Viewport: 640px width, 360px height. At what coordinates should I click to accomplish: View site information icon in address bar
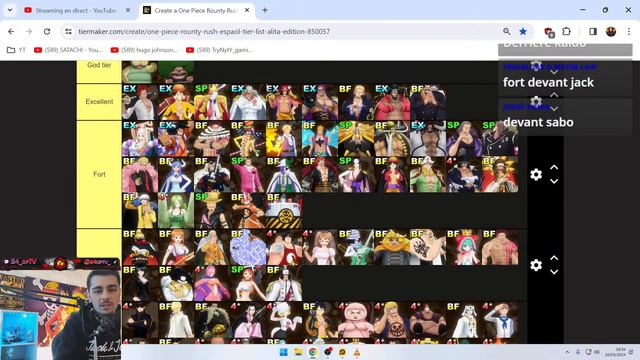[x=68, y=31]
